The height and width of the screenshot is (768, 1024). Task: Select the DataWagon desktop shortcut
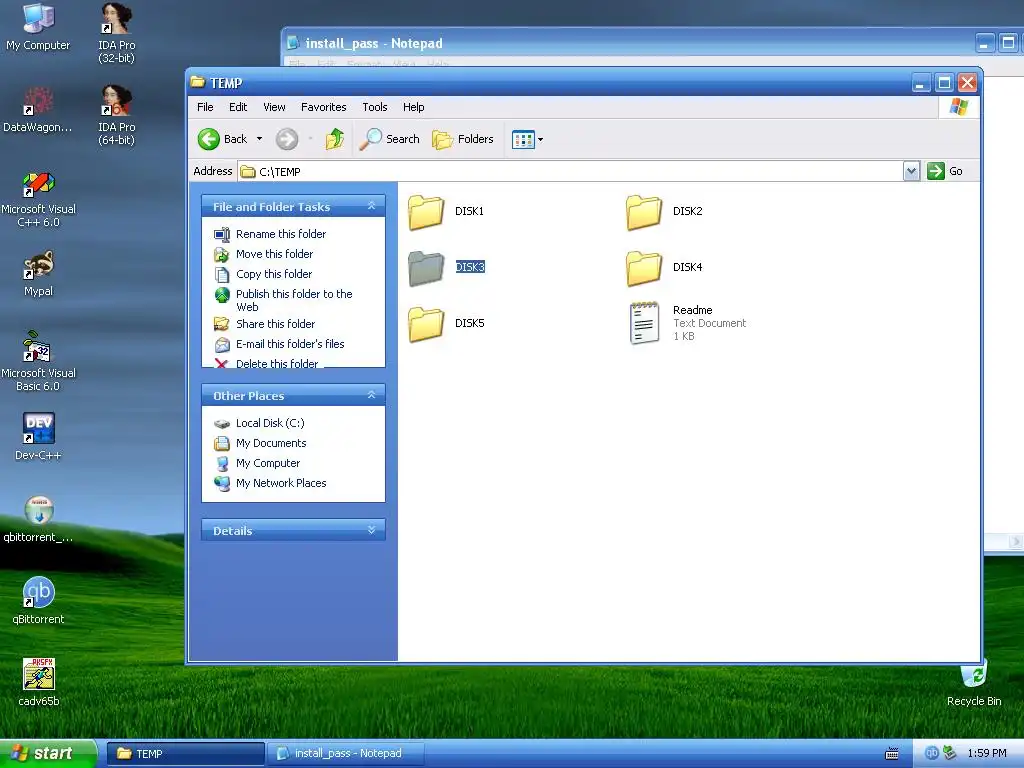pyautogui.click(x=38, y=110)
